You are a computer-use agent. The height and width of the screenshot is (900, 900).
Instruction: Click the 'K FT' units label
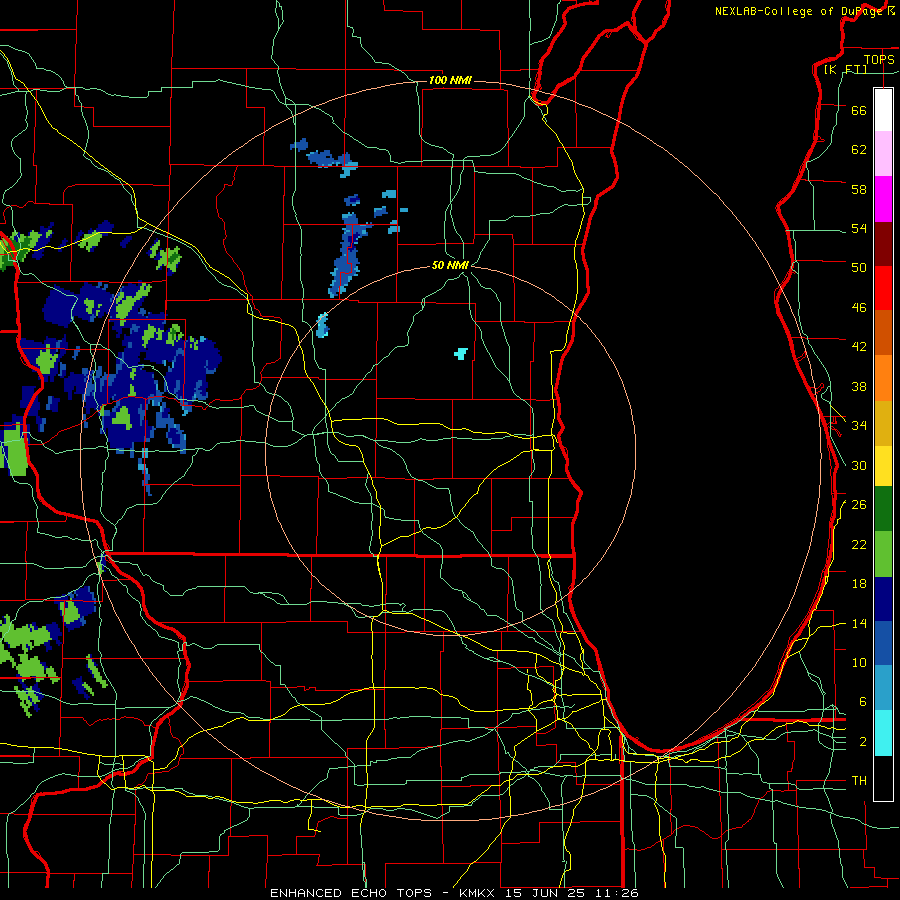846,69
